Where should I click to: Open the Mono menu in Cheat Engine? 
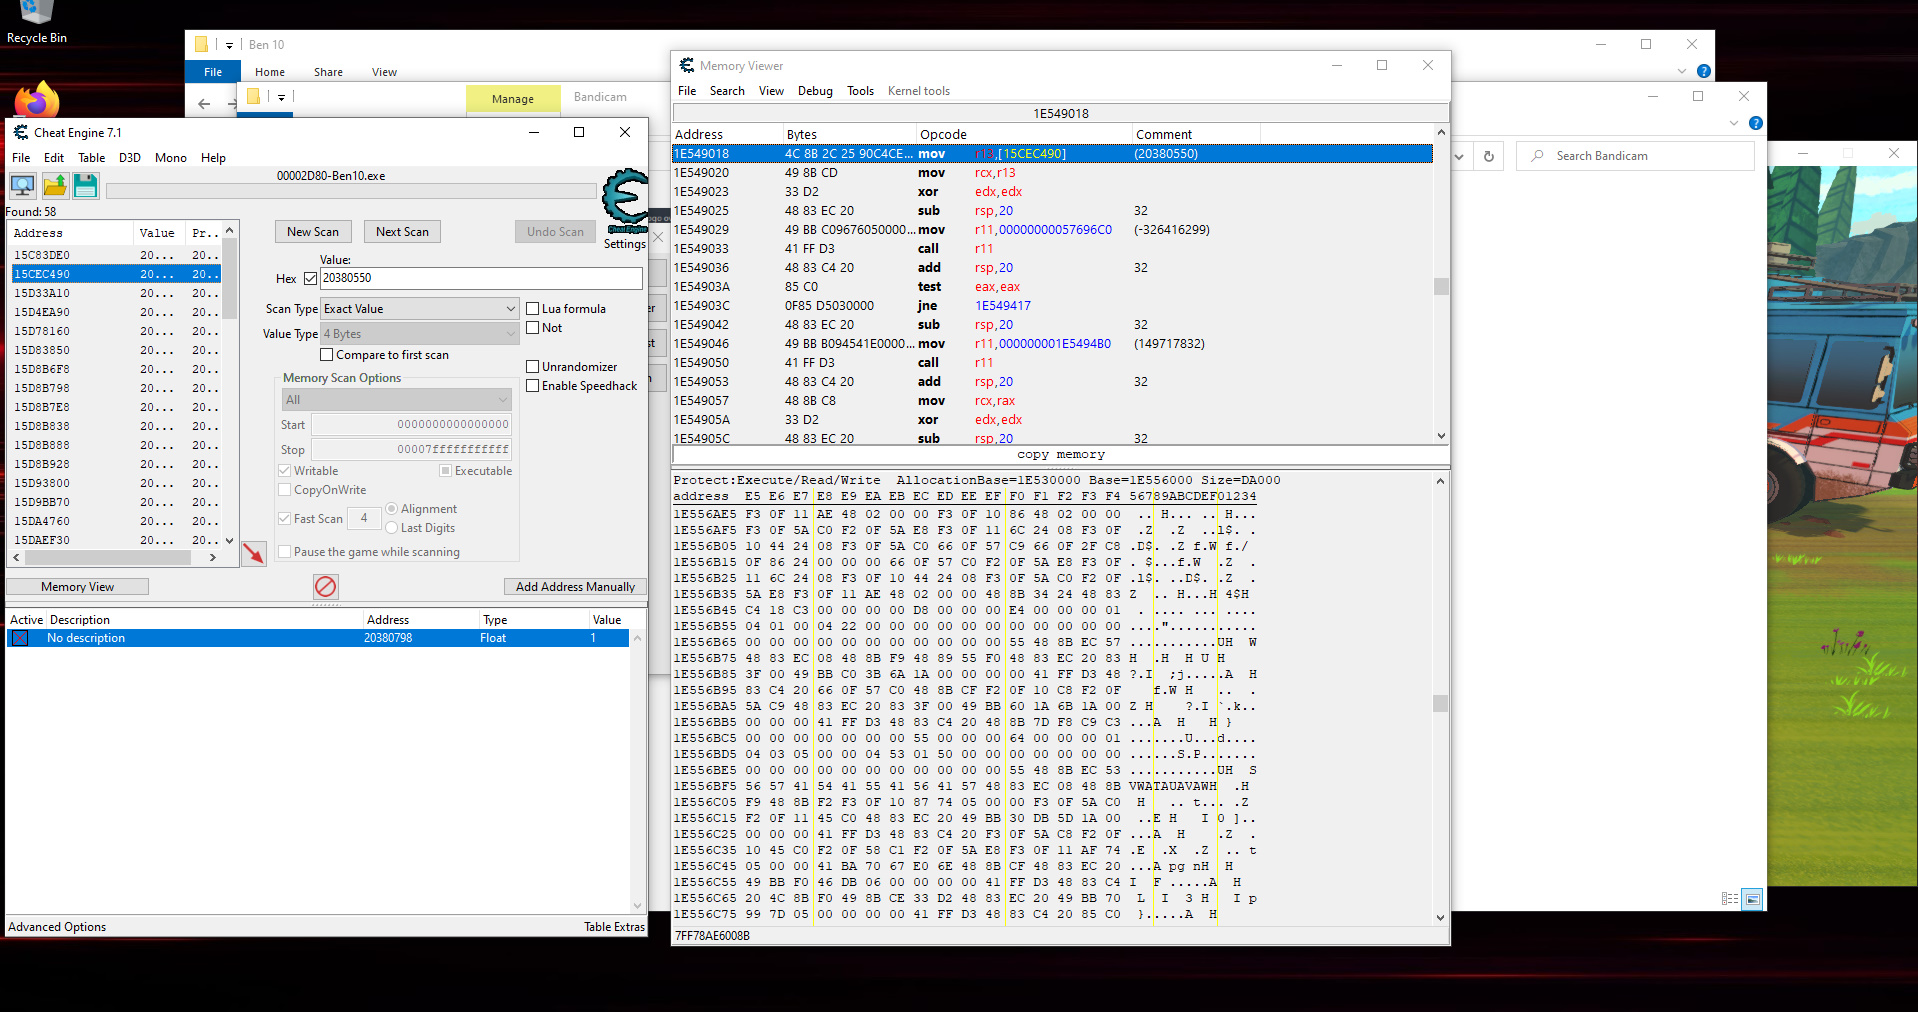tap(171, 158)
